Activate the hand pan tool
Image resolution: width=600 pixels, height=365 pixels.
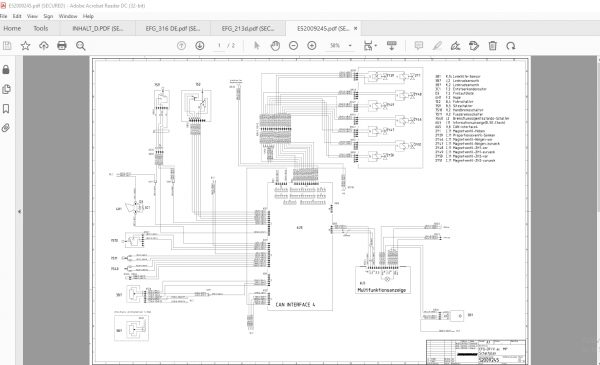[x=275, y=46]
